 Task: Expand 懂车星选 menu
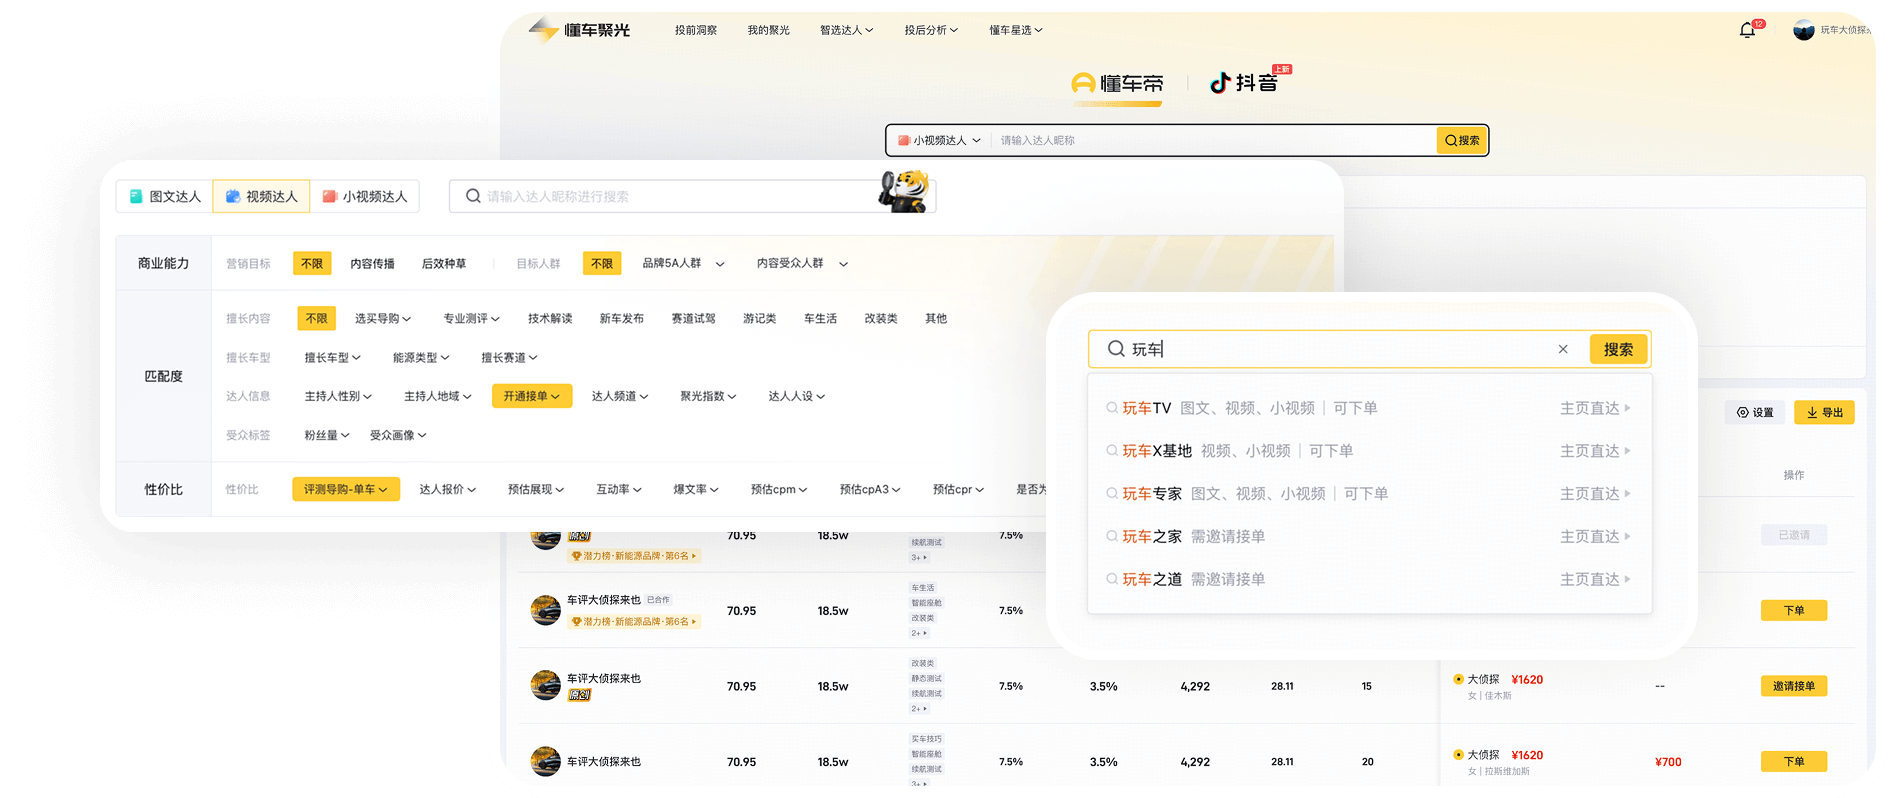(x=1016, y=30)
